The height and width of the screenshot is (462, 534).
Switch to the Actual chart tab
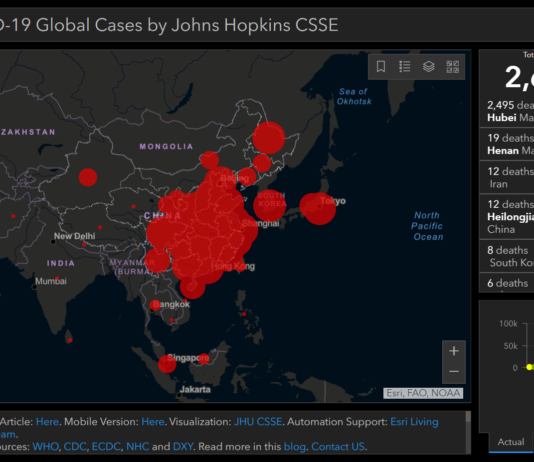[x=511, y=442]
